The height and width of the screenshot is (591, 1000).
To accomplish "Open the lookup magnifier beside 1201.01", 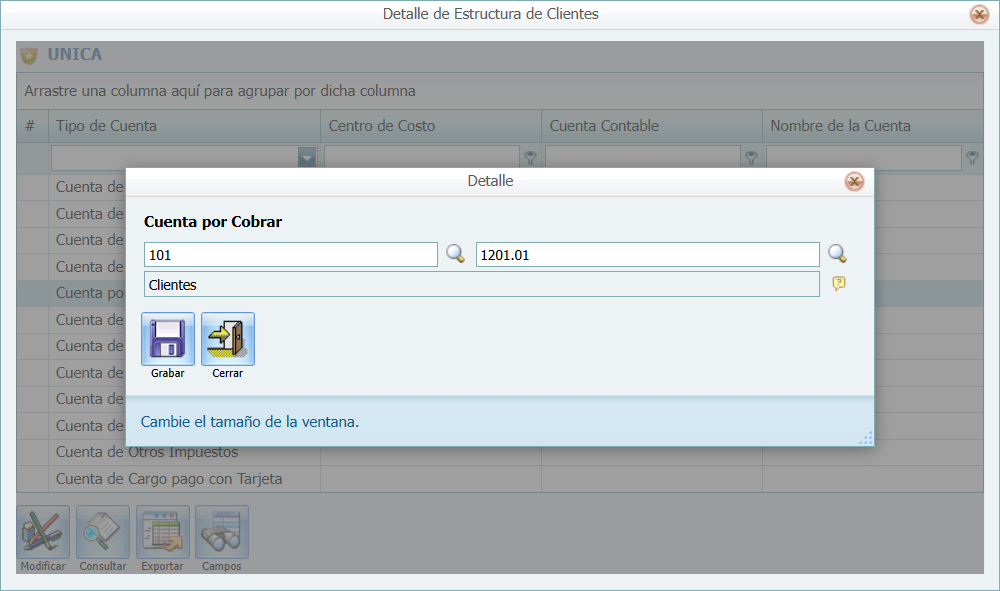I will pos(838,254).
